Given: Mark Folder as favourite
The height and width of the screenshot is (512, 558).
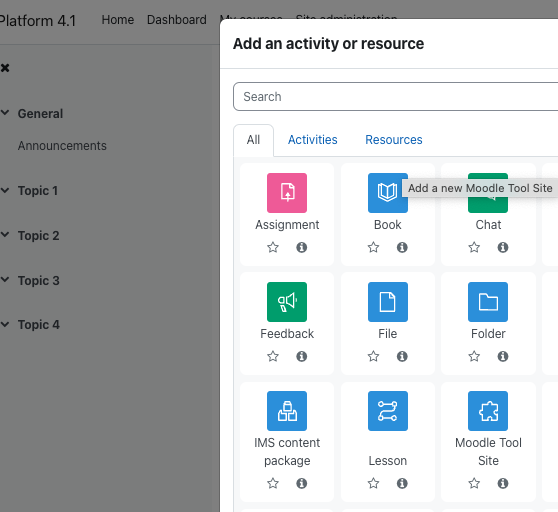Looking at the screenshot, I should coord(474,356).
